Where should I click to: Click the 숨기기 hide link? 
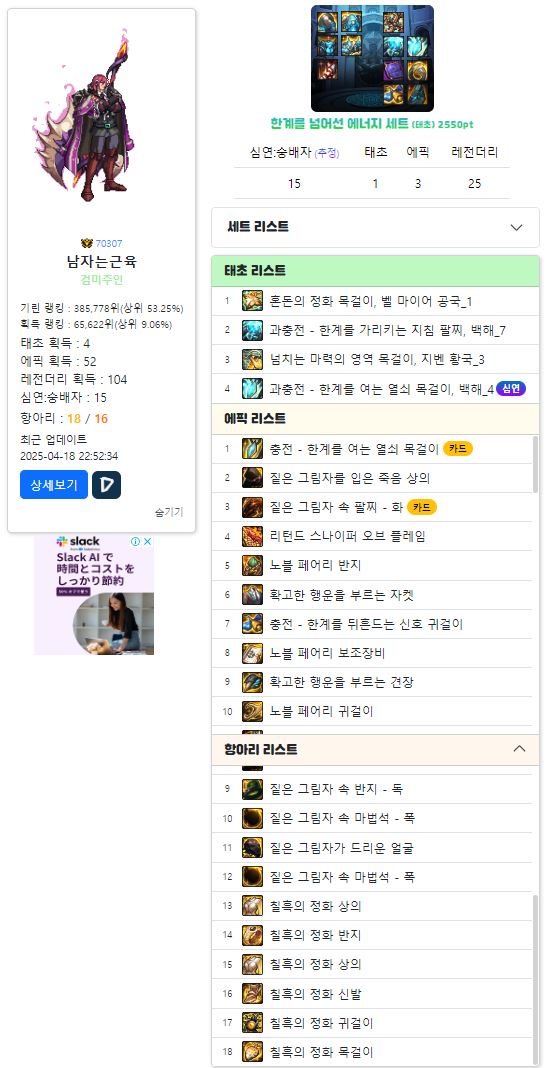point(169,512)
